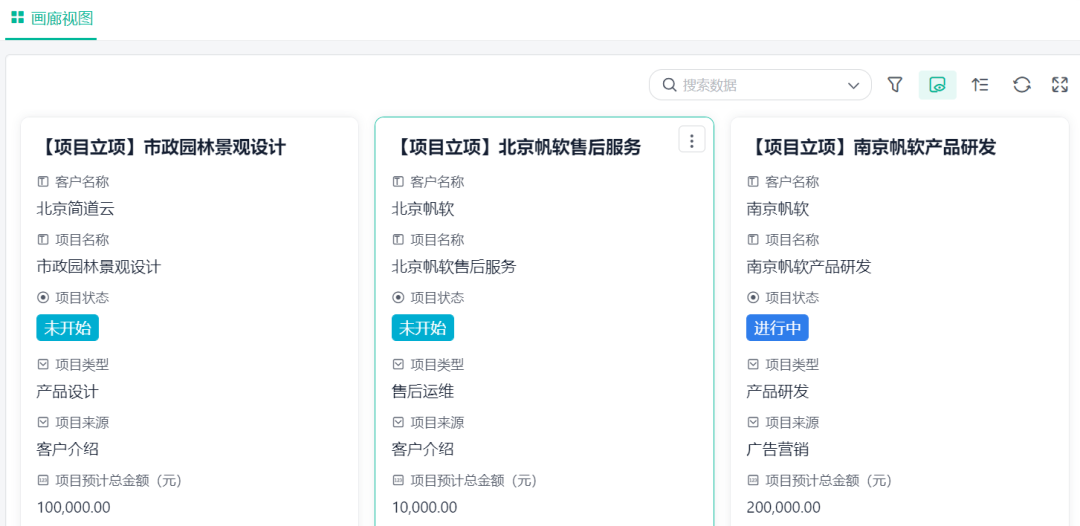
Task: Click 北京简道云 customer name value
Action: 76,209
